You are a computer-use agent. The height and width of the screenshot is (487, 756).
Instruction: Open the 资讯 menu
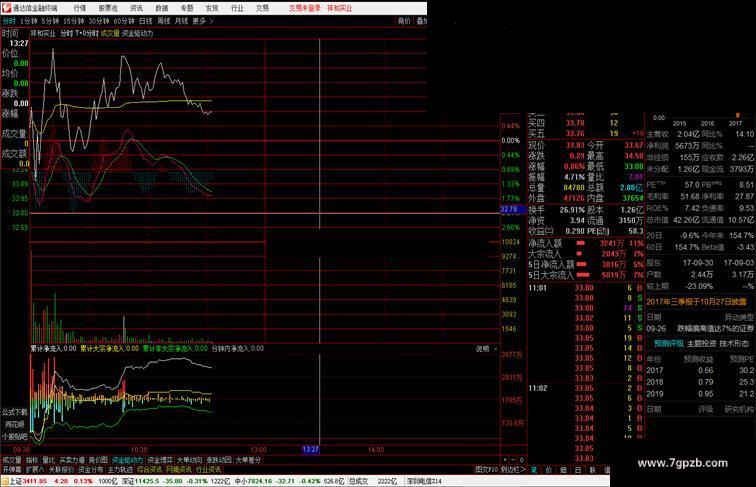tap(136, 8)
